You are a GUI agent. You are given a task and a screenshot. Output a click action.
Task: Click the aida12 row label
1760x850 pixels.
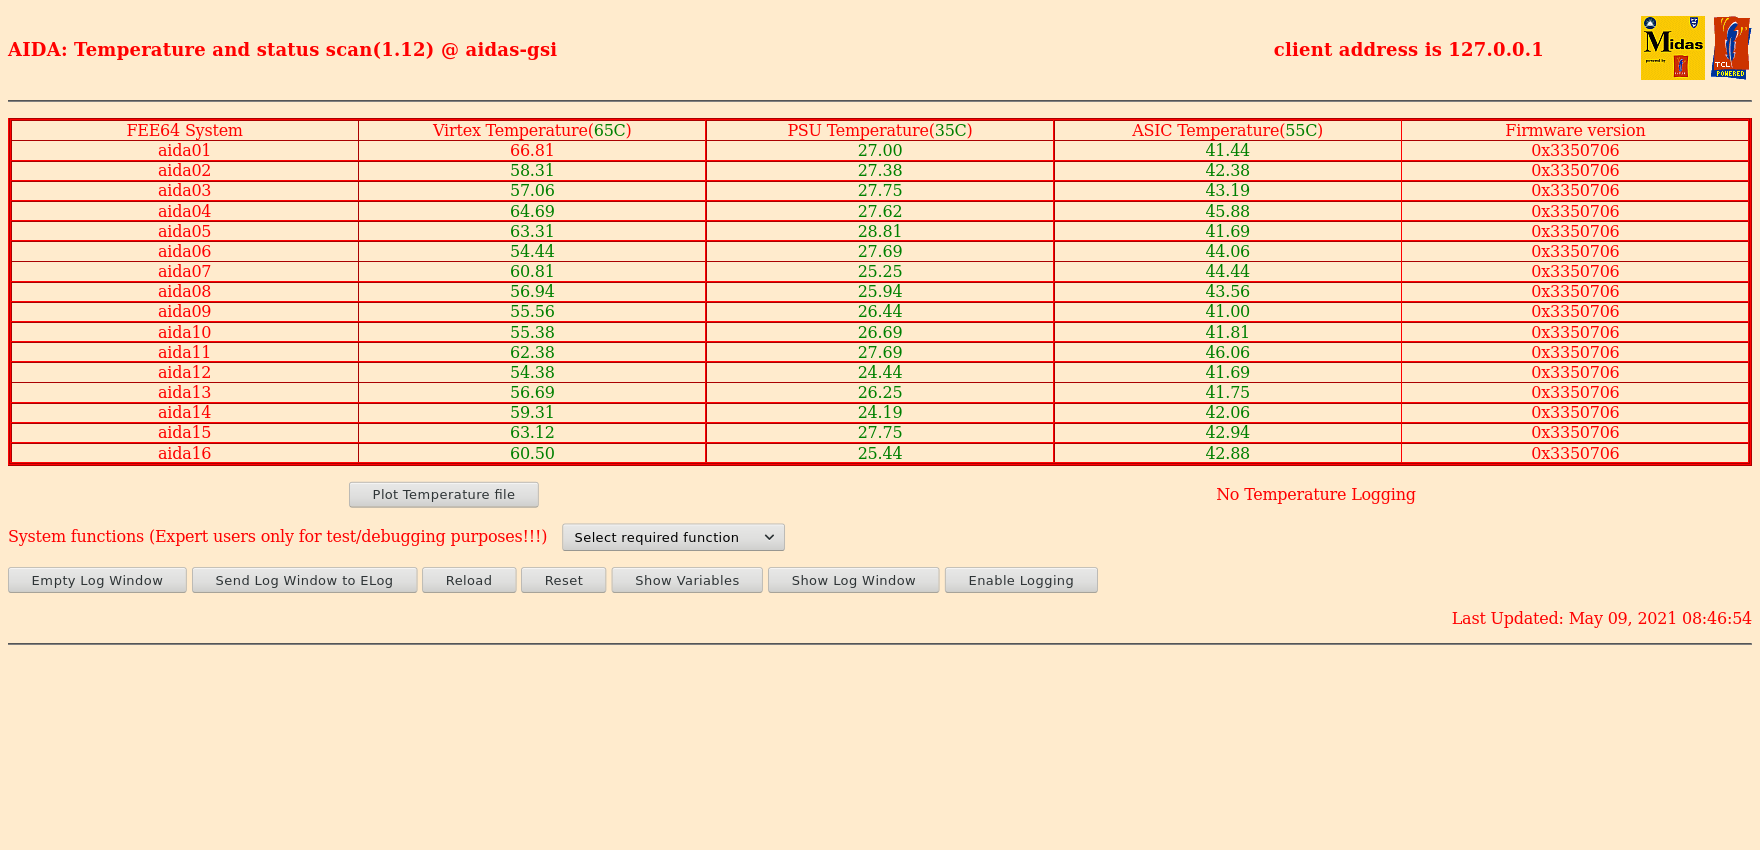click(185, 372)
